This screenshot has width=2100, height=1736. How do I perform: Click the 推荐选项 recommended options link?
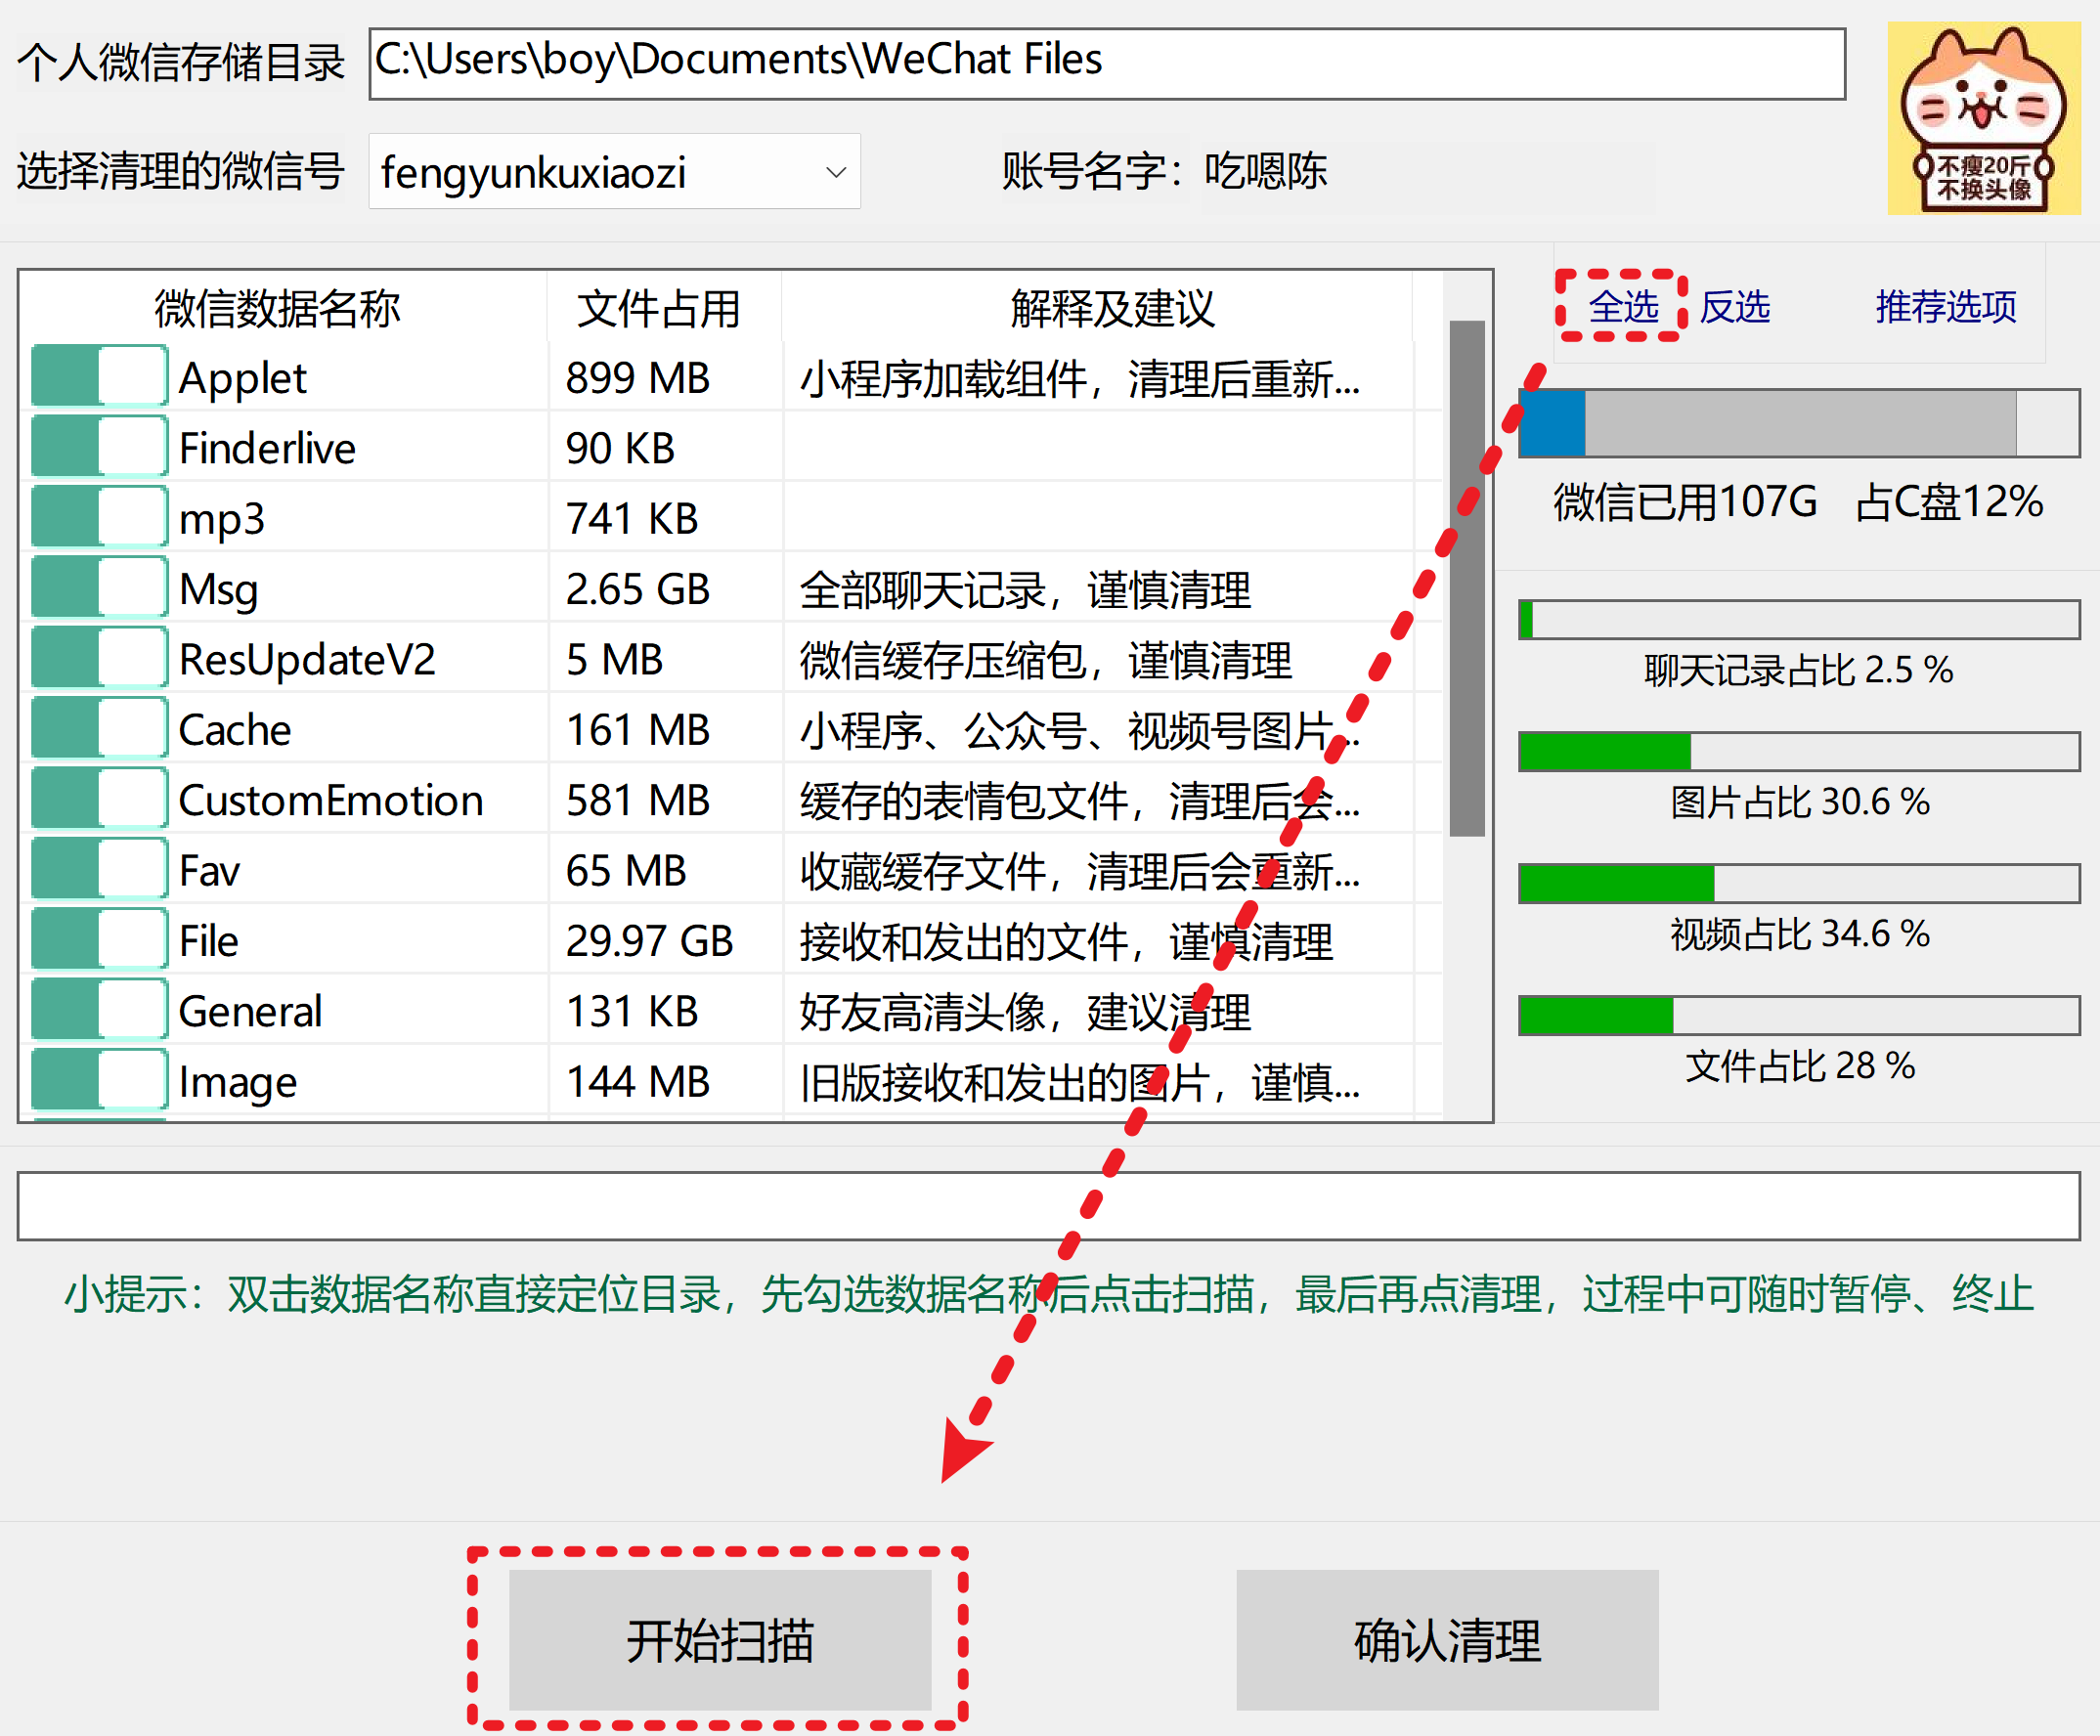point(1945,306)
